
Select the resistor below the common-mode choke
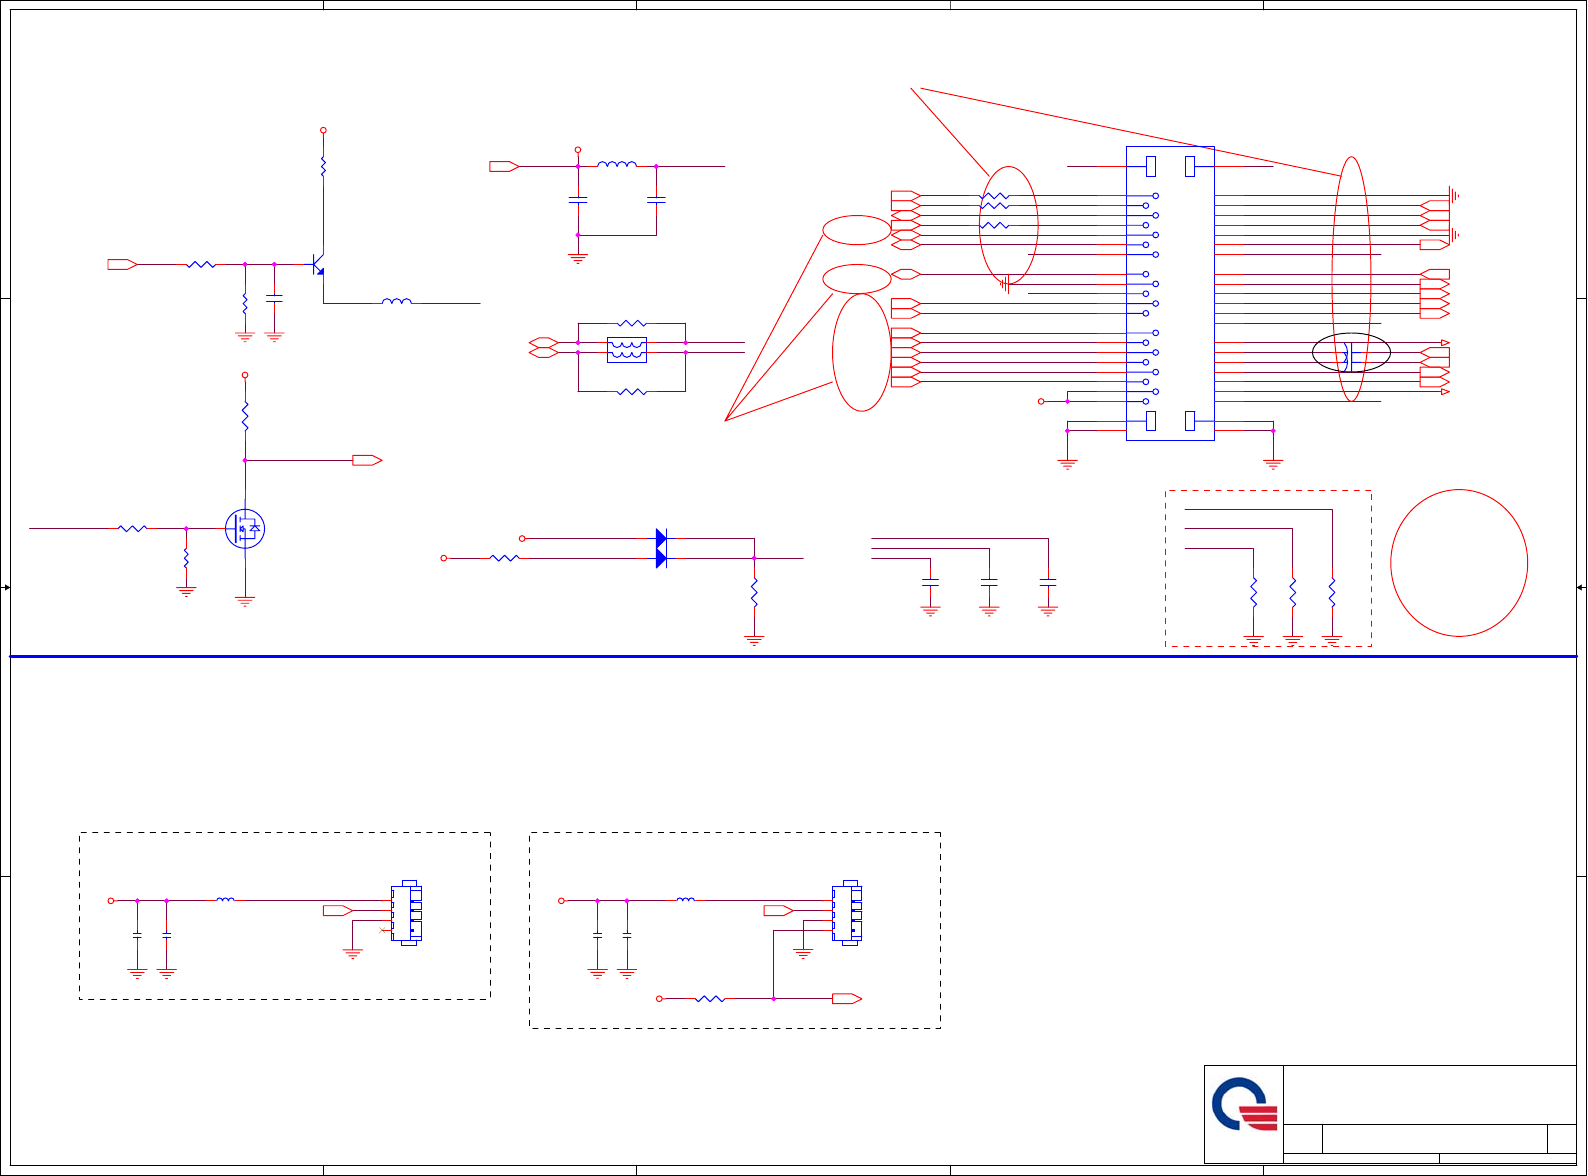(x=632, y=392)
